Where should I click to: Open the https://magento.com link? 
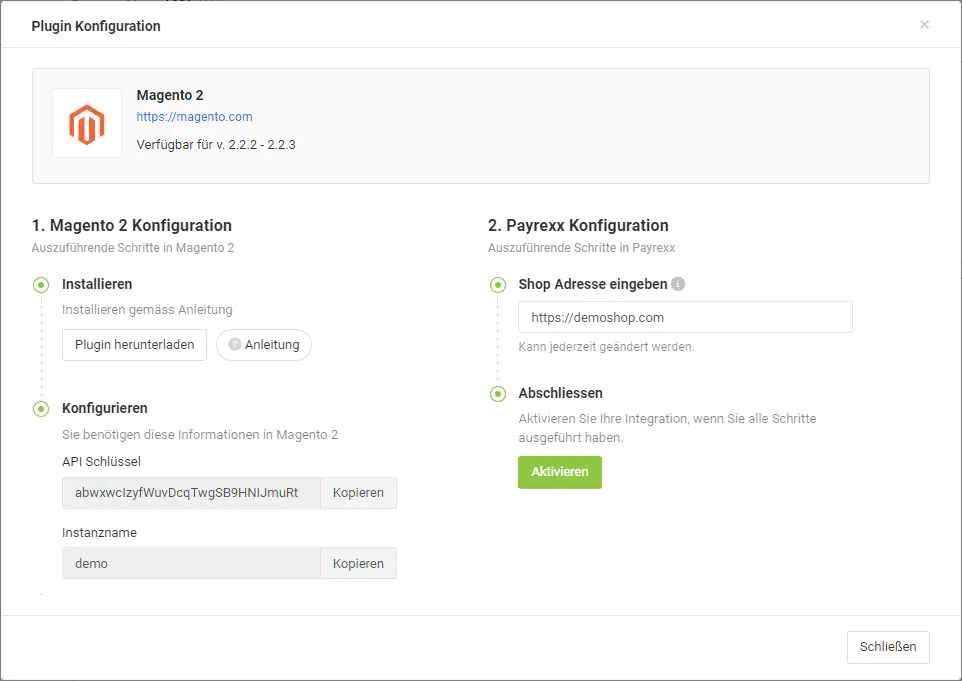[194, 117]
